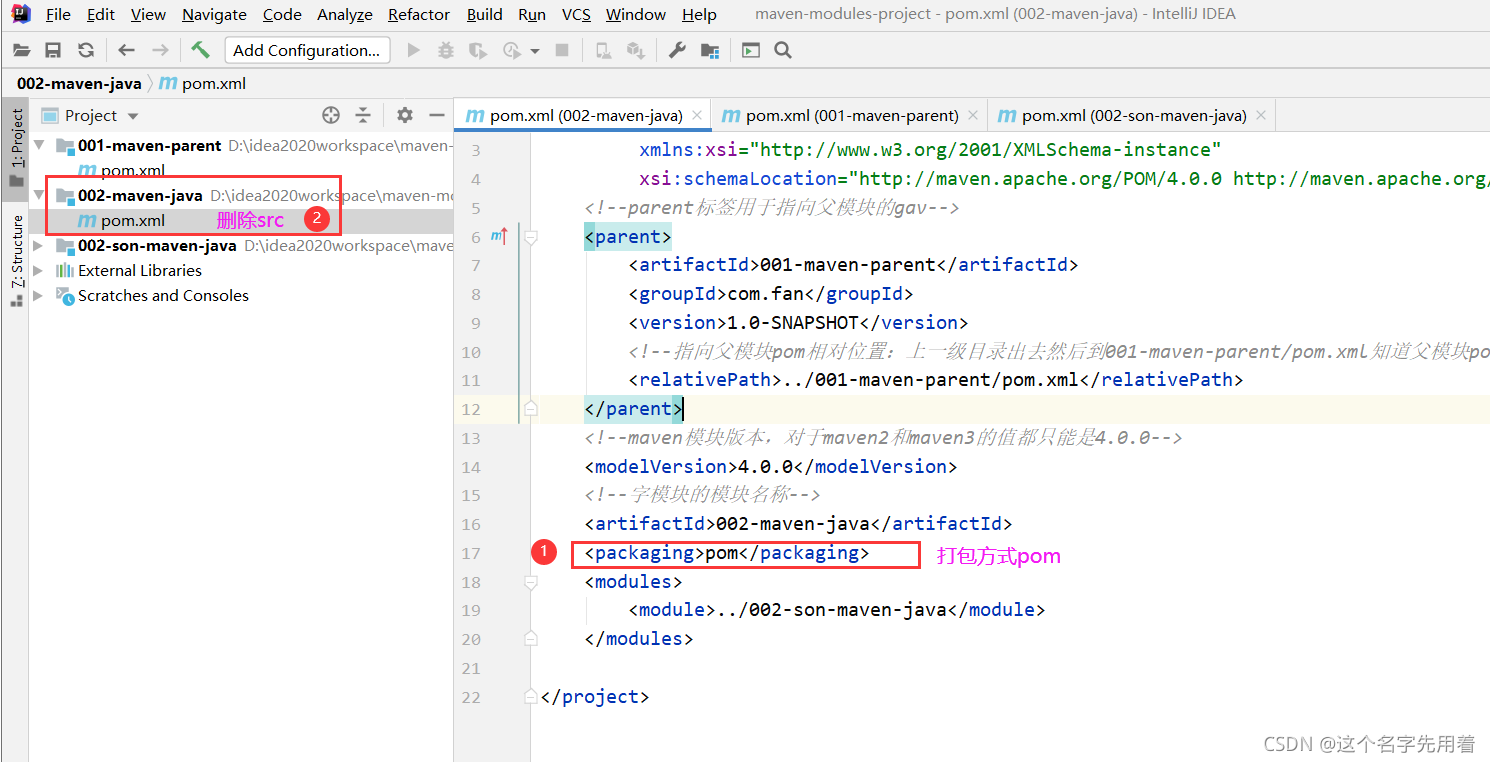The image size is (1490, 762).
Task: Select the Scratches and Consoles row
Action: (x=240, y=295)
